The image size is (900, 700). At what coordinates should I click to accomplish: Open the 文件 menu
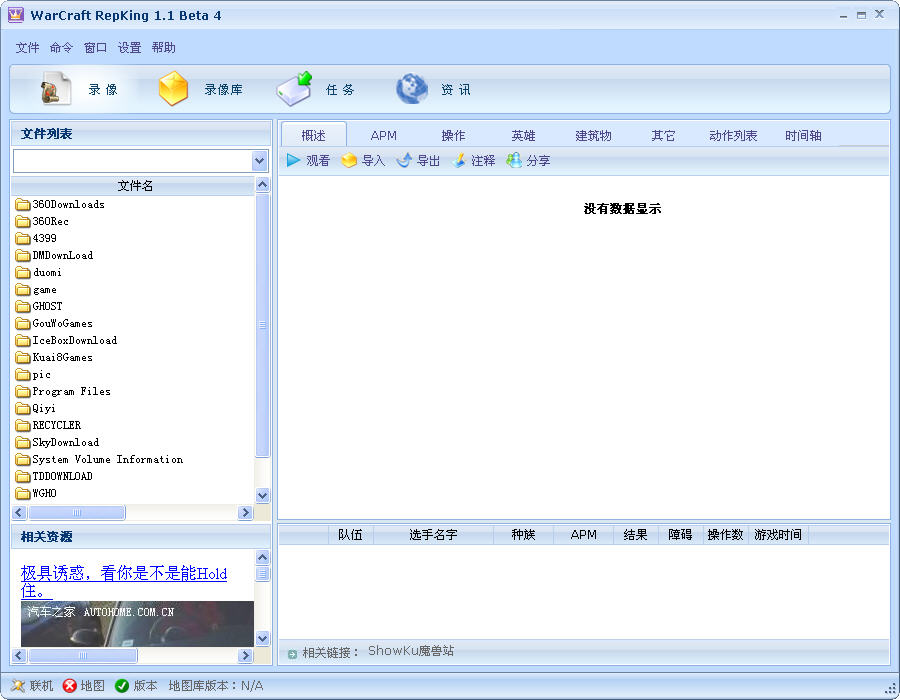(x=28, y=48)
